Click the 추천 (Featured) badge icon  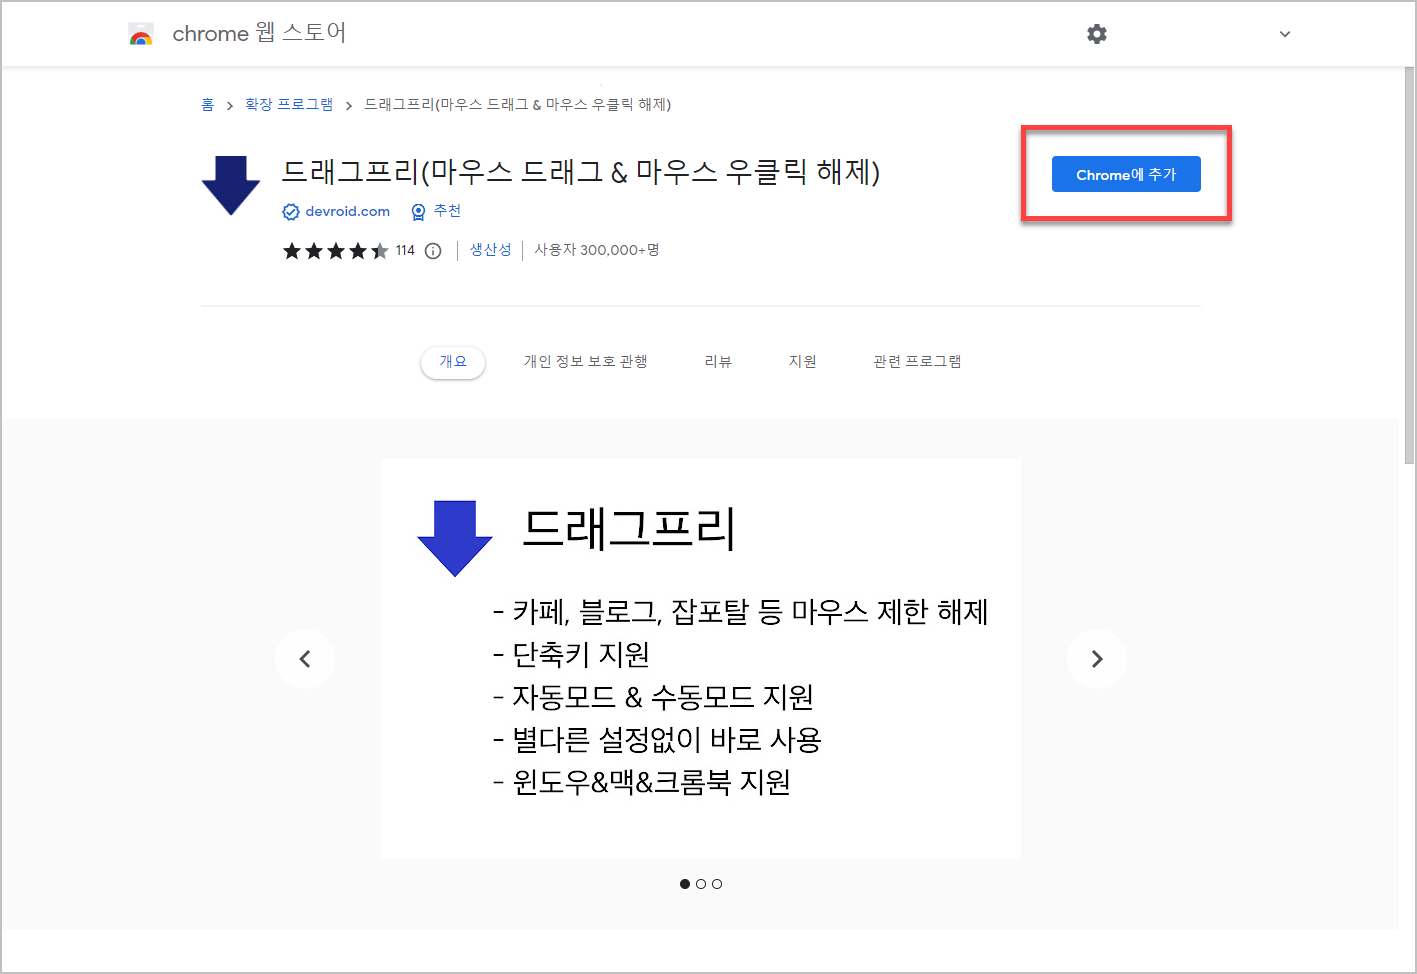[418, 211]
